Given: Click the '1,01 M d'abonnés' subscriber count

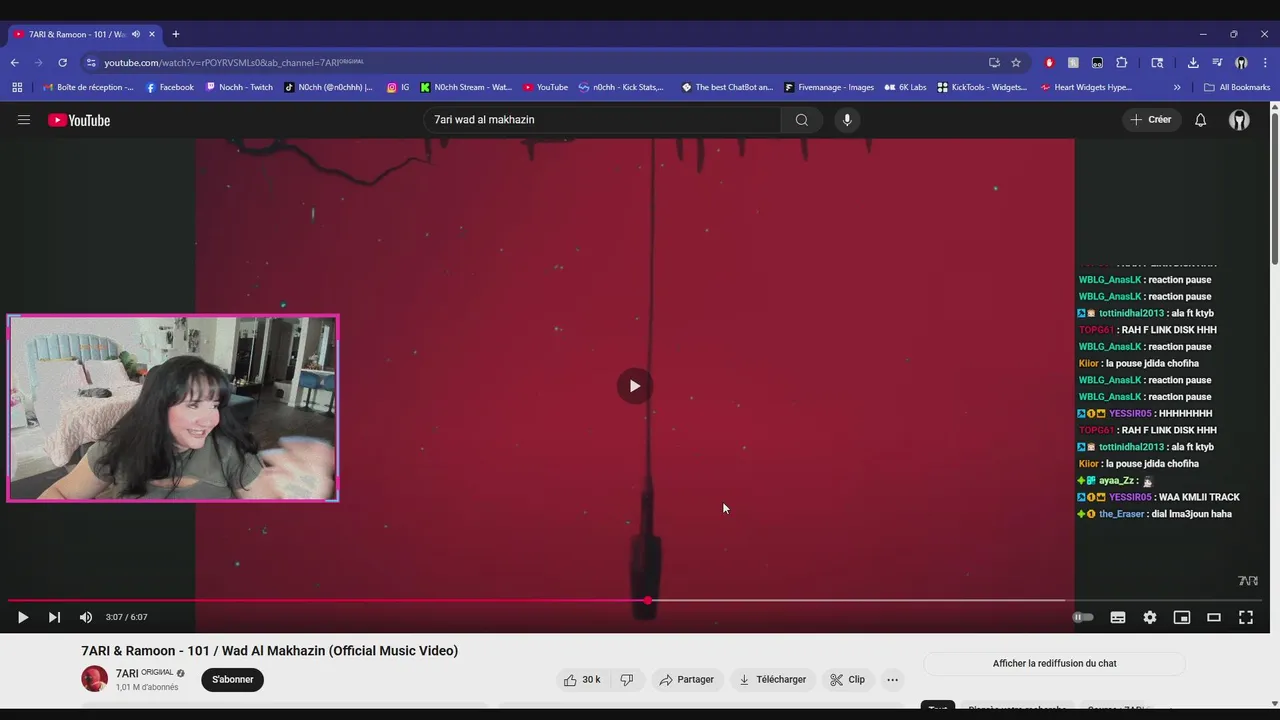Looking at the screenshot, I should (x=147, y=688).
